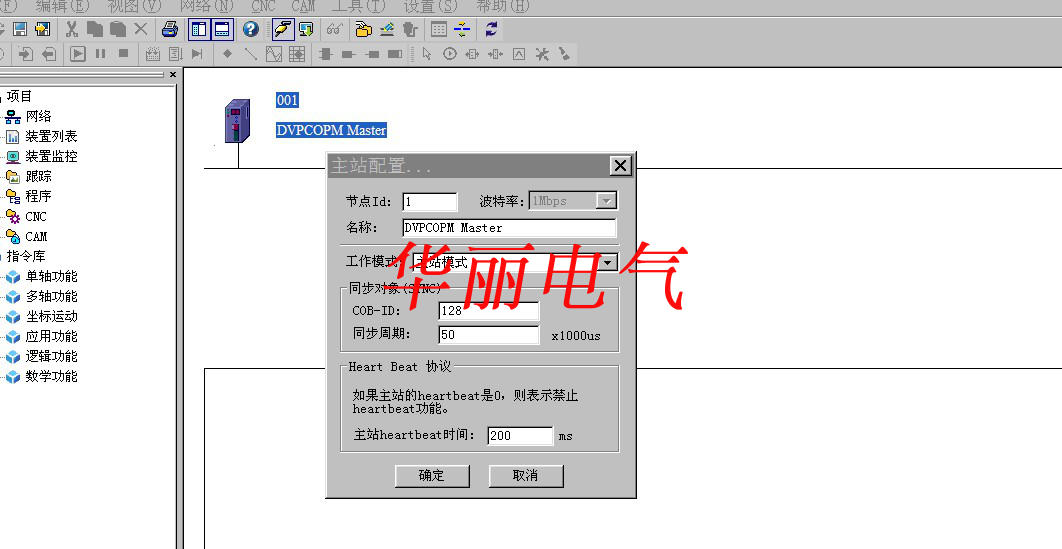This screenshot has height=549, width=1062.
Task: Select the arrow pointer tool icon
Action: point(427,53)
